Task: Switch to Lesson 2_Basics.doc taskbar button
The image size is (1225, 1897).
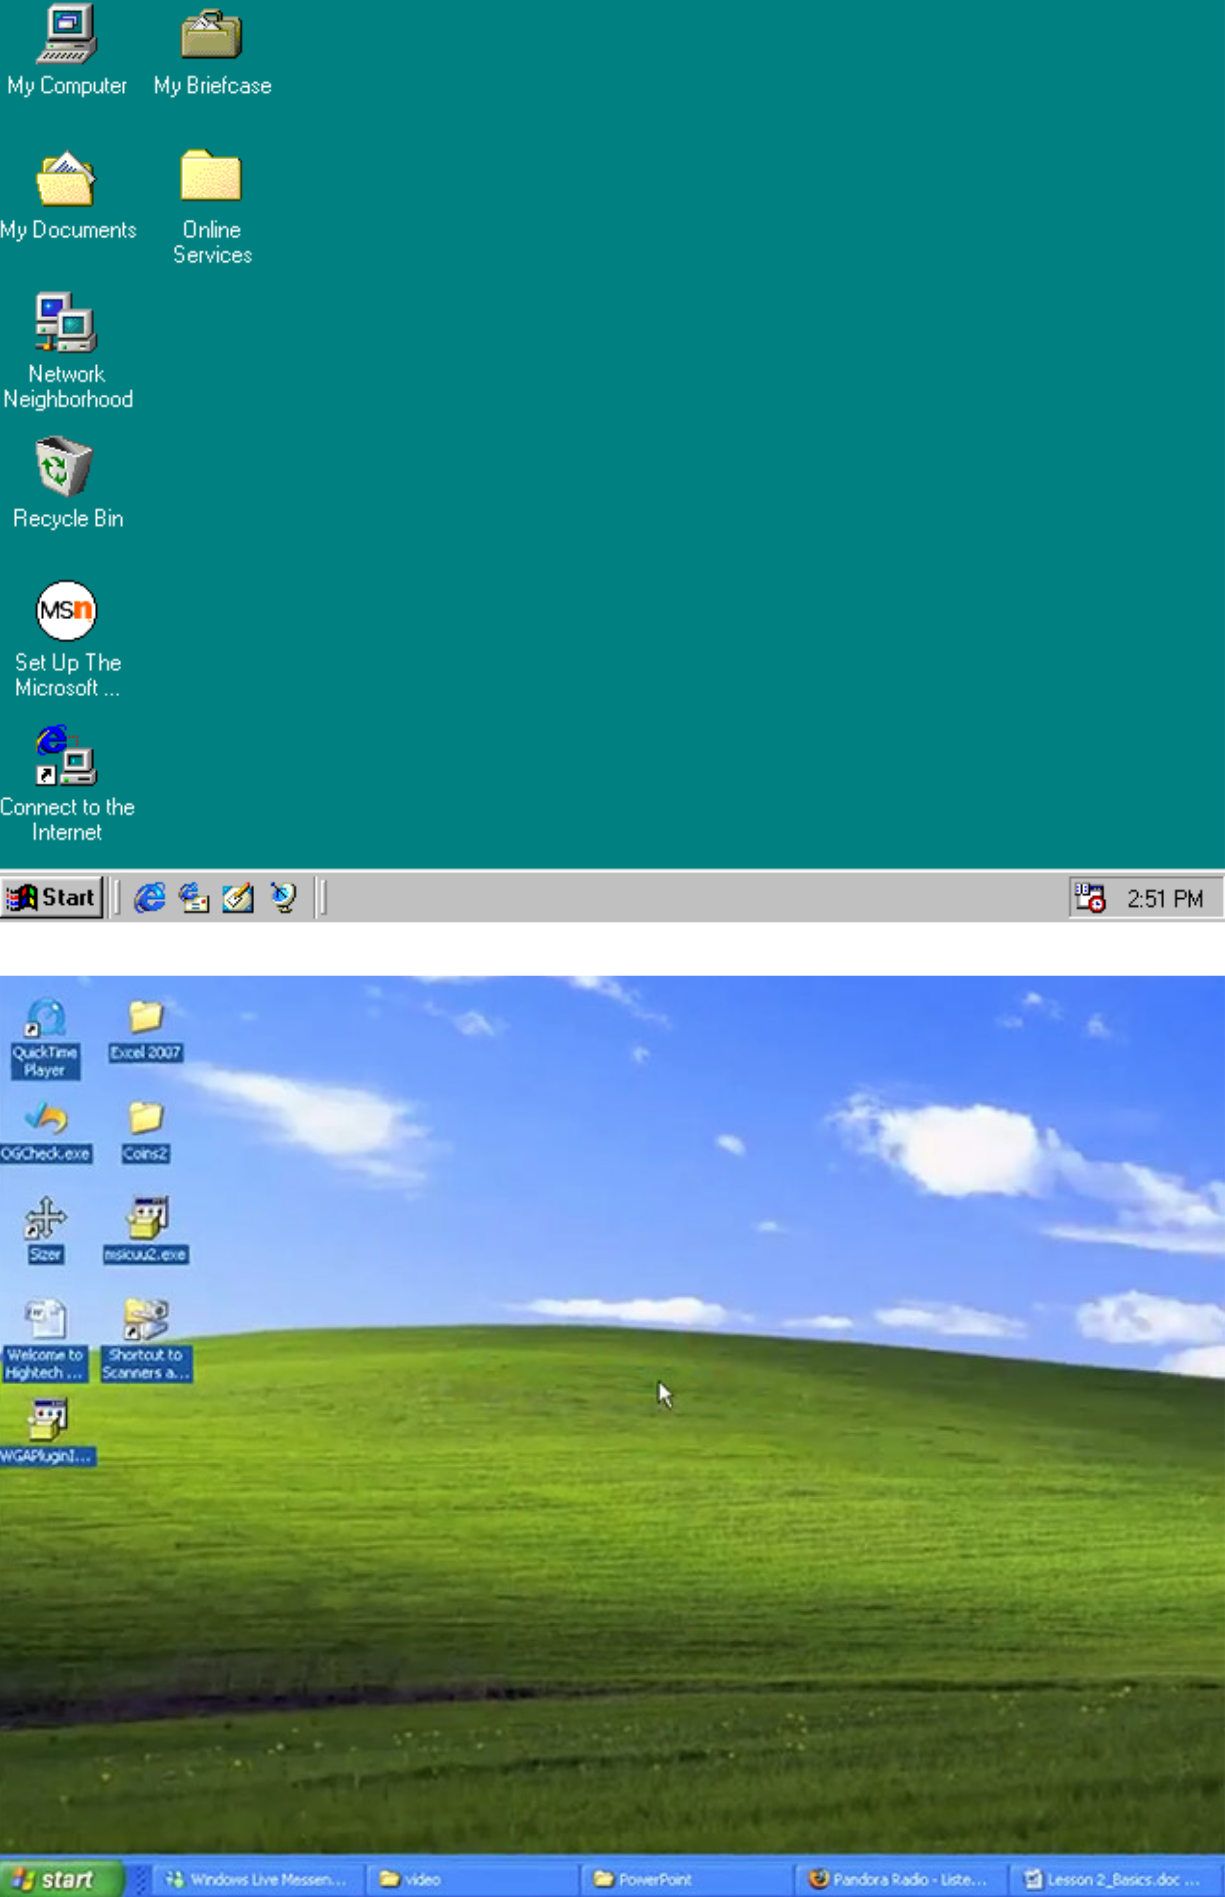Action: [x=1116, y=1880]
